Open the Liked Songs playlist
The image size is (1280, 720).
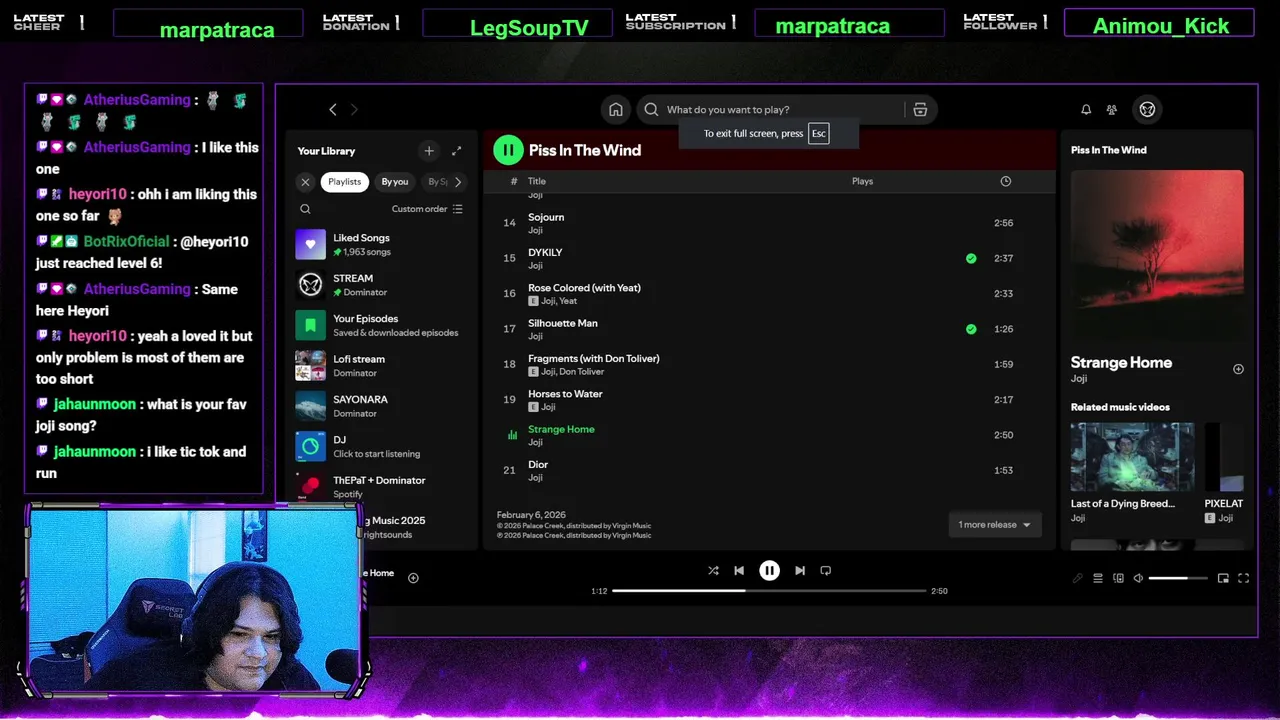pyautogui.click(x=380, y=244)
